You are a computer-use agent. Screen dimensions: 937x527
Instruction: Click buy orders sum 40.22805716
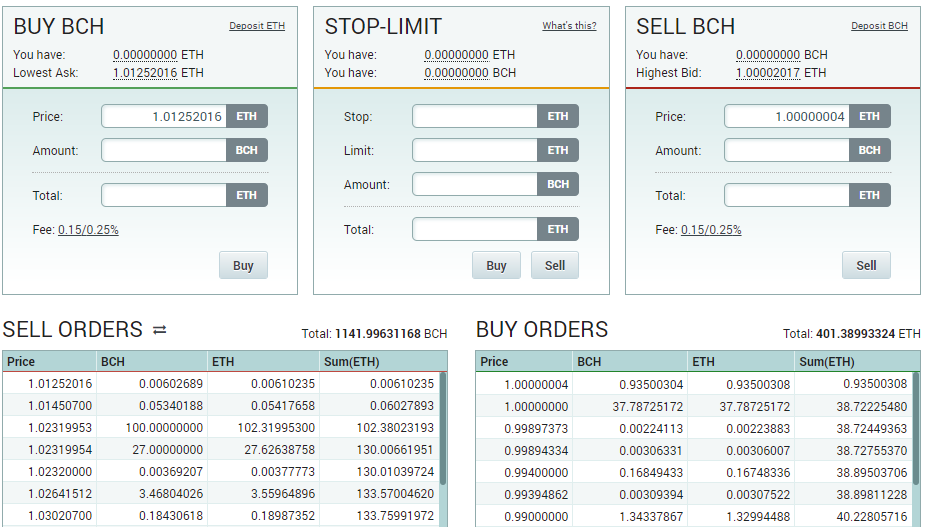pos(872,516)
